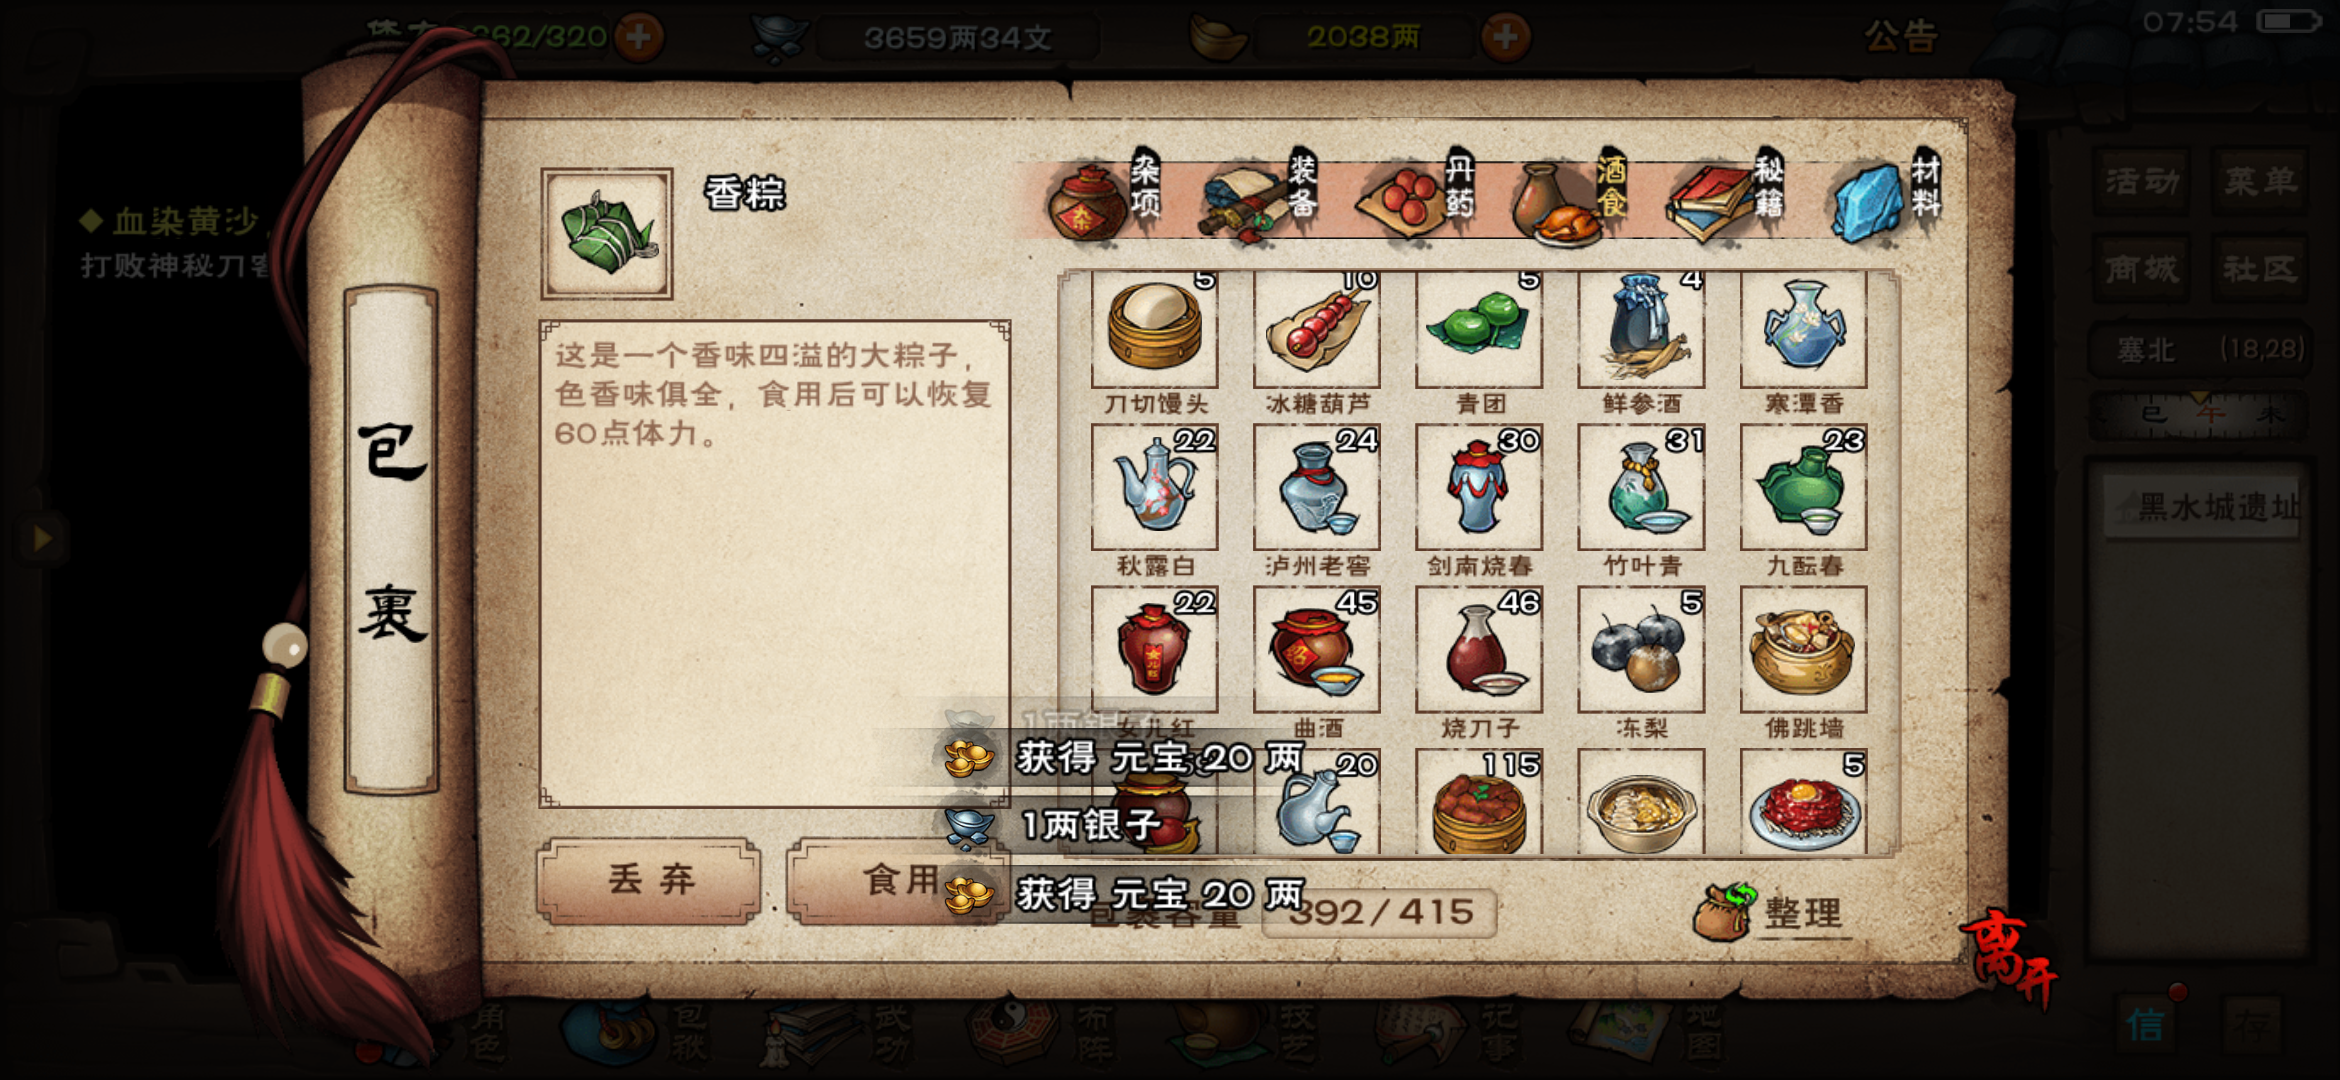Viewport: 2340px width, 1080px height.
Task: Switch to the 丹药 pills tab
Action: tap(1416, 197)
